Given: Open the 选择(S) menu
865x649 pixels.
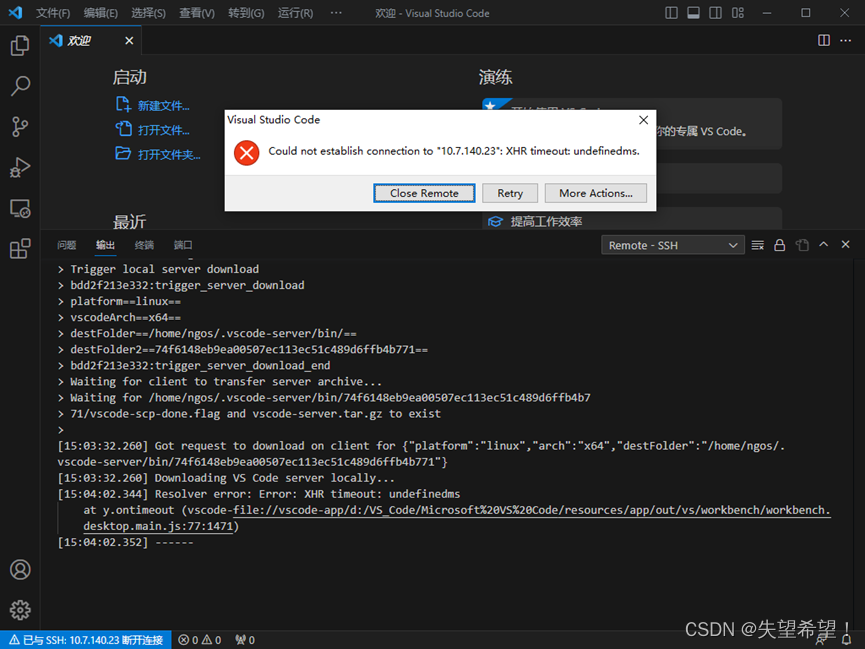Looking at the screenshot, I should (x=148, y=13).
